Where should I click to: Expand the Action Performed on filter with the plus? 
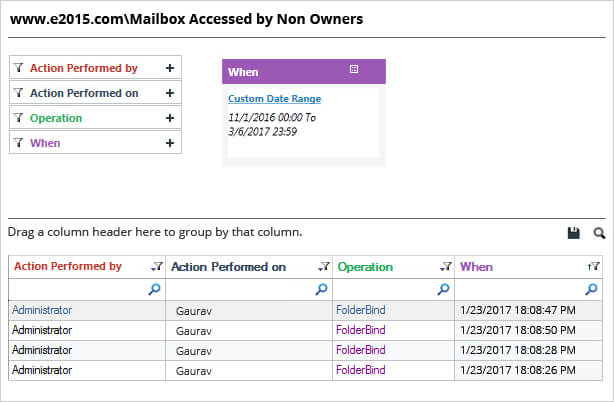(x=170, y=93)
